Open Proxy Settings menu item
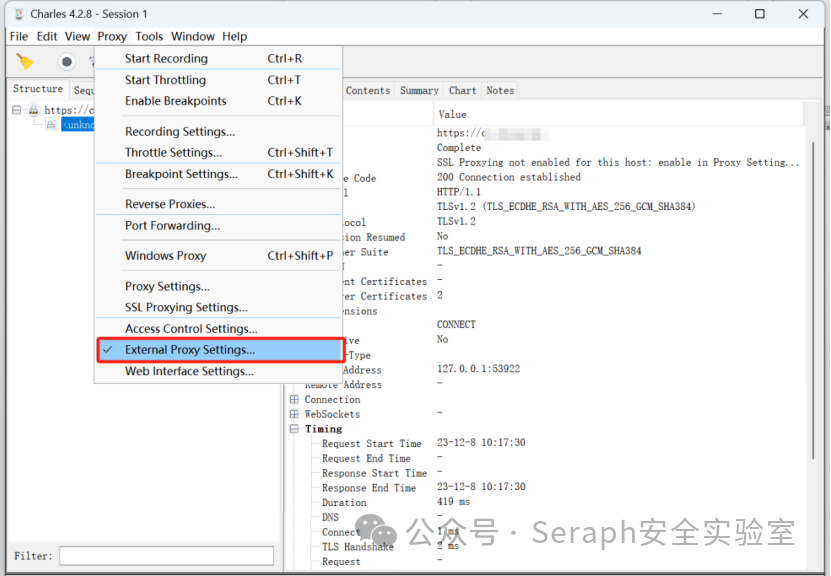The image size is (831, 576). click(x=219, y=286)
